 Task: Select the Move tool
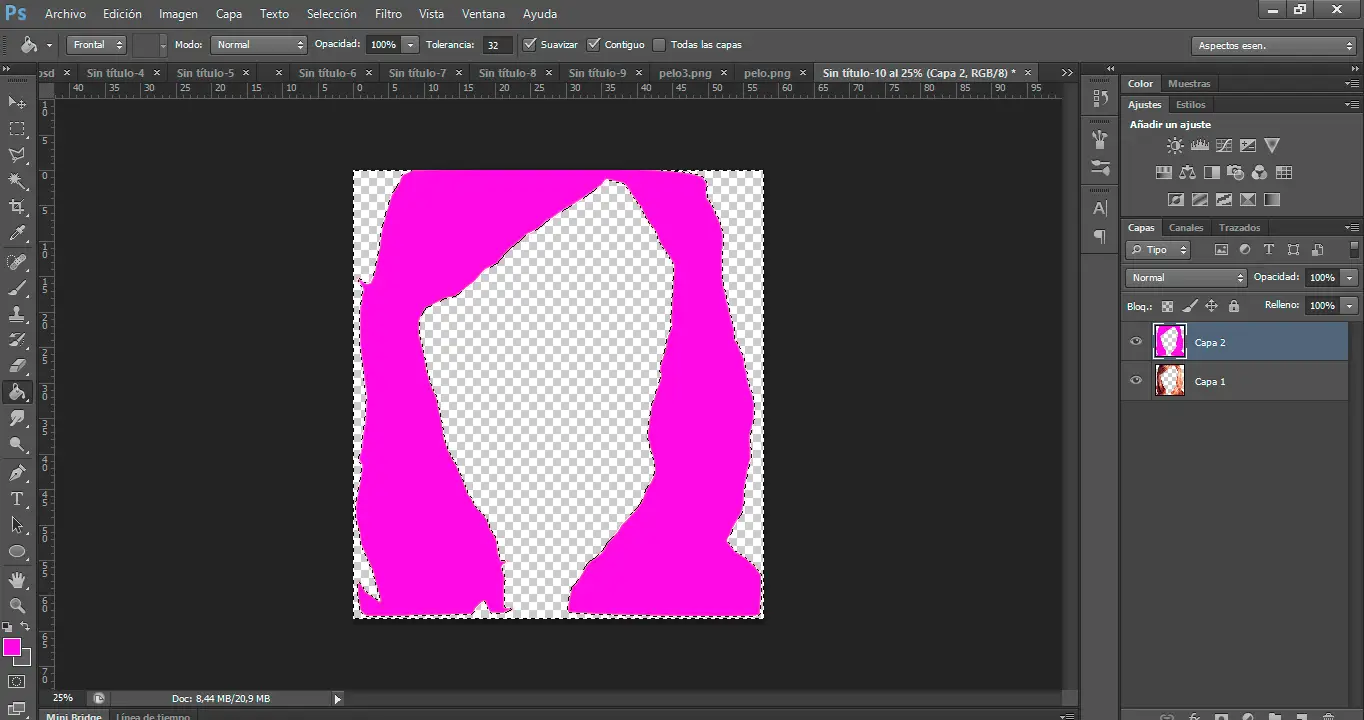[17, 103]
